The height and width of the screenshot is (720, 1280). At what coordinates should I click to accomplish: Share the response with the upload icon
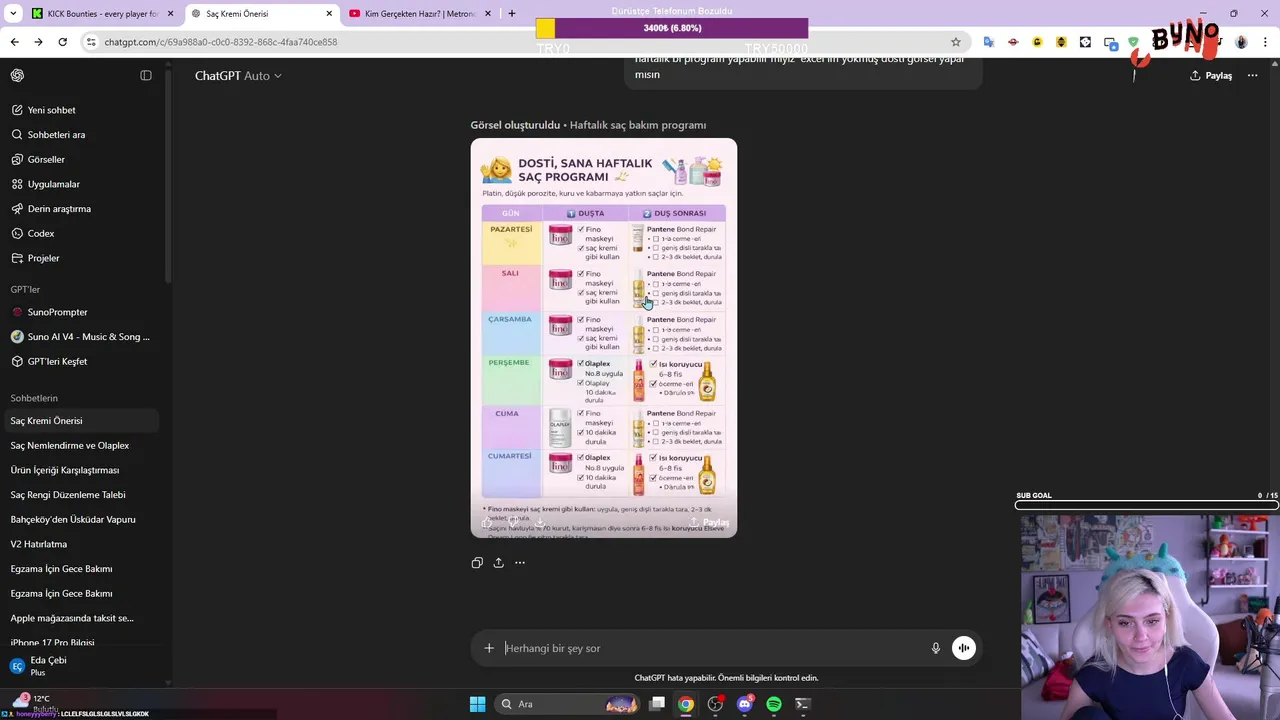(x=498, y=563)
